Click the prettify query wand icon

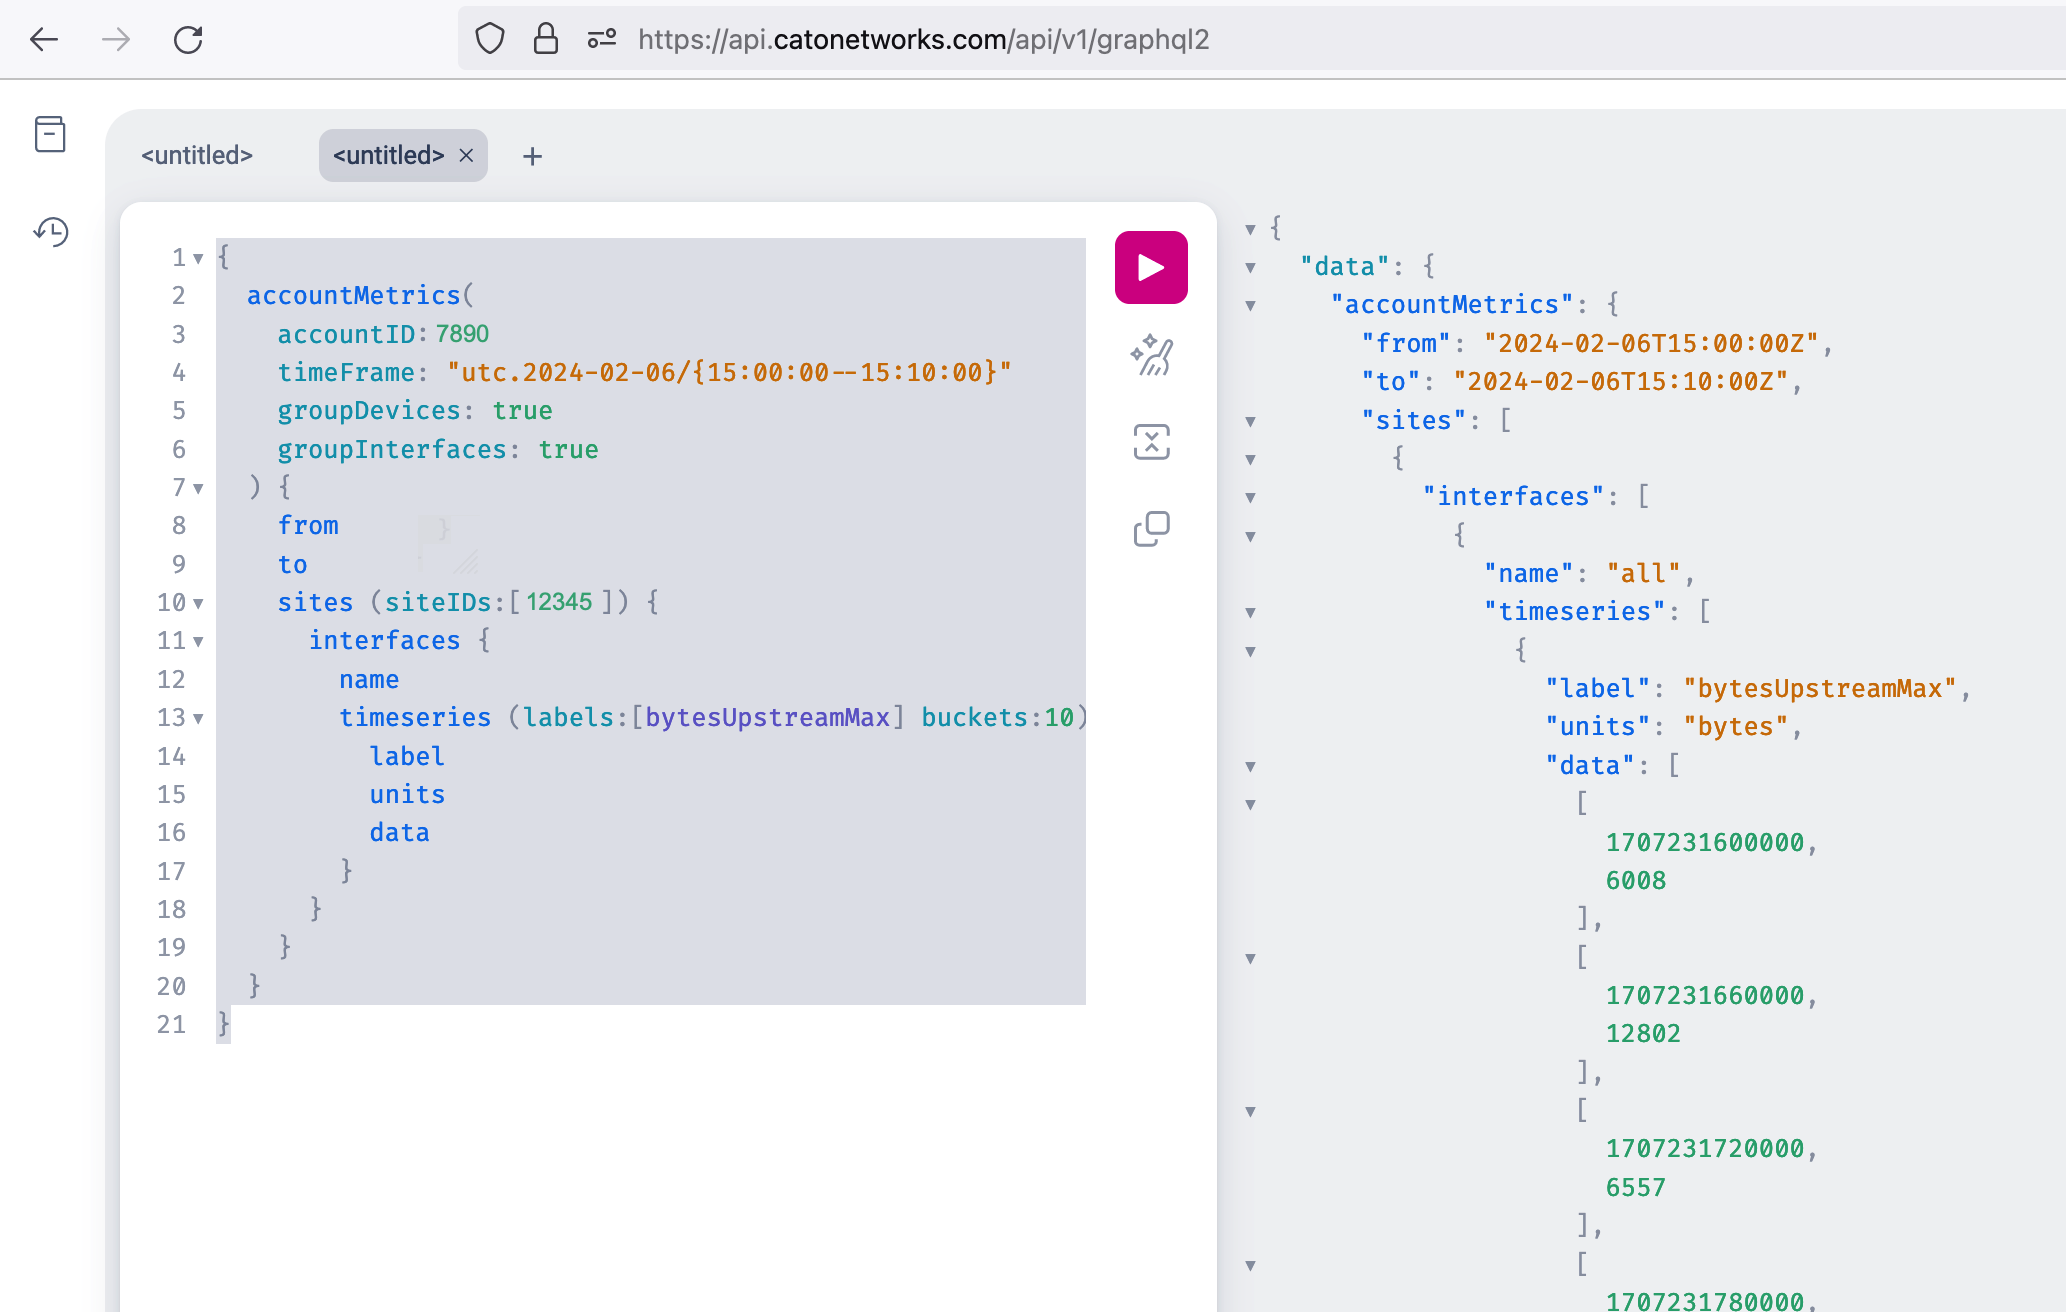1151,355
